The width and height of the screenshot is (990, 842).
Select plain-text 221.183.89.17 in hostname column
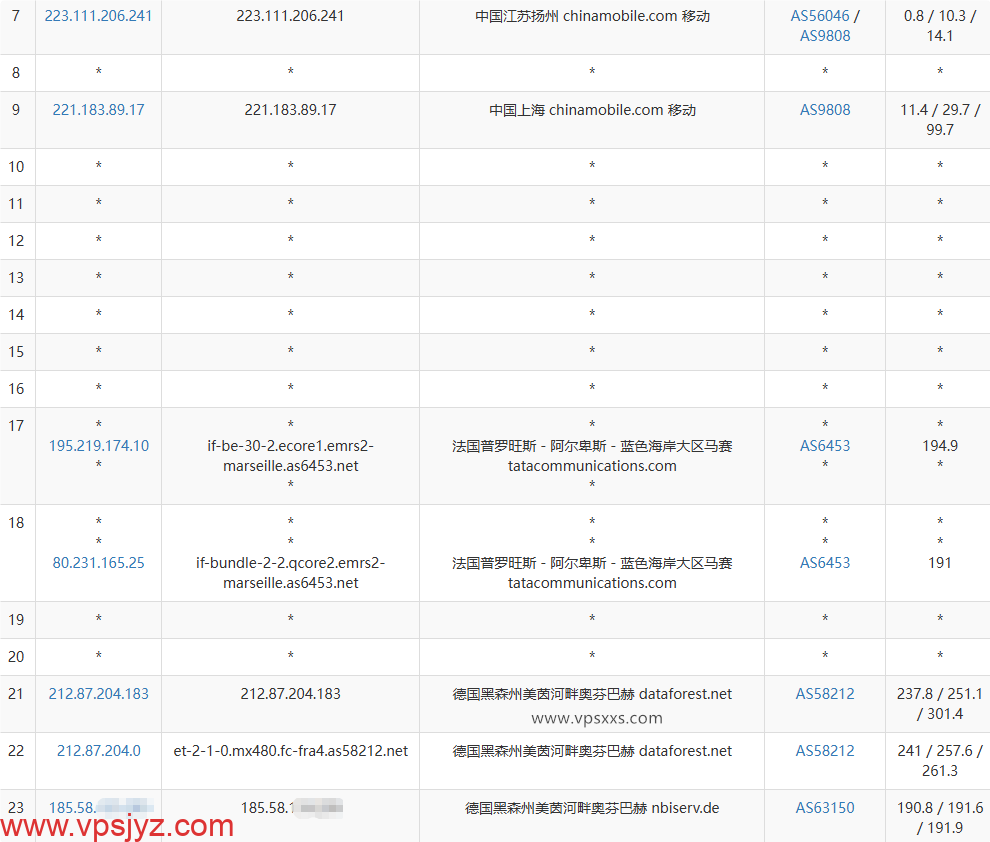tap(290, 110)
